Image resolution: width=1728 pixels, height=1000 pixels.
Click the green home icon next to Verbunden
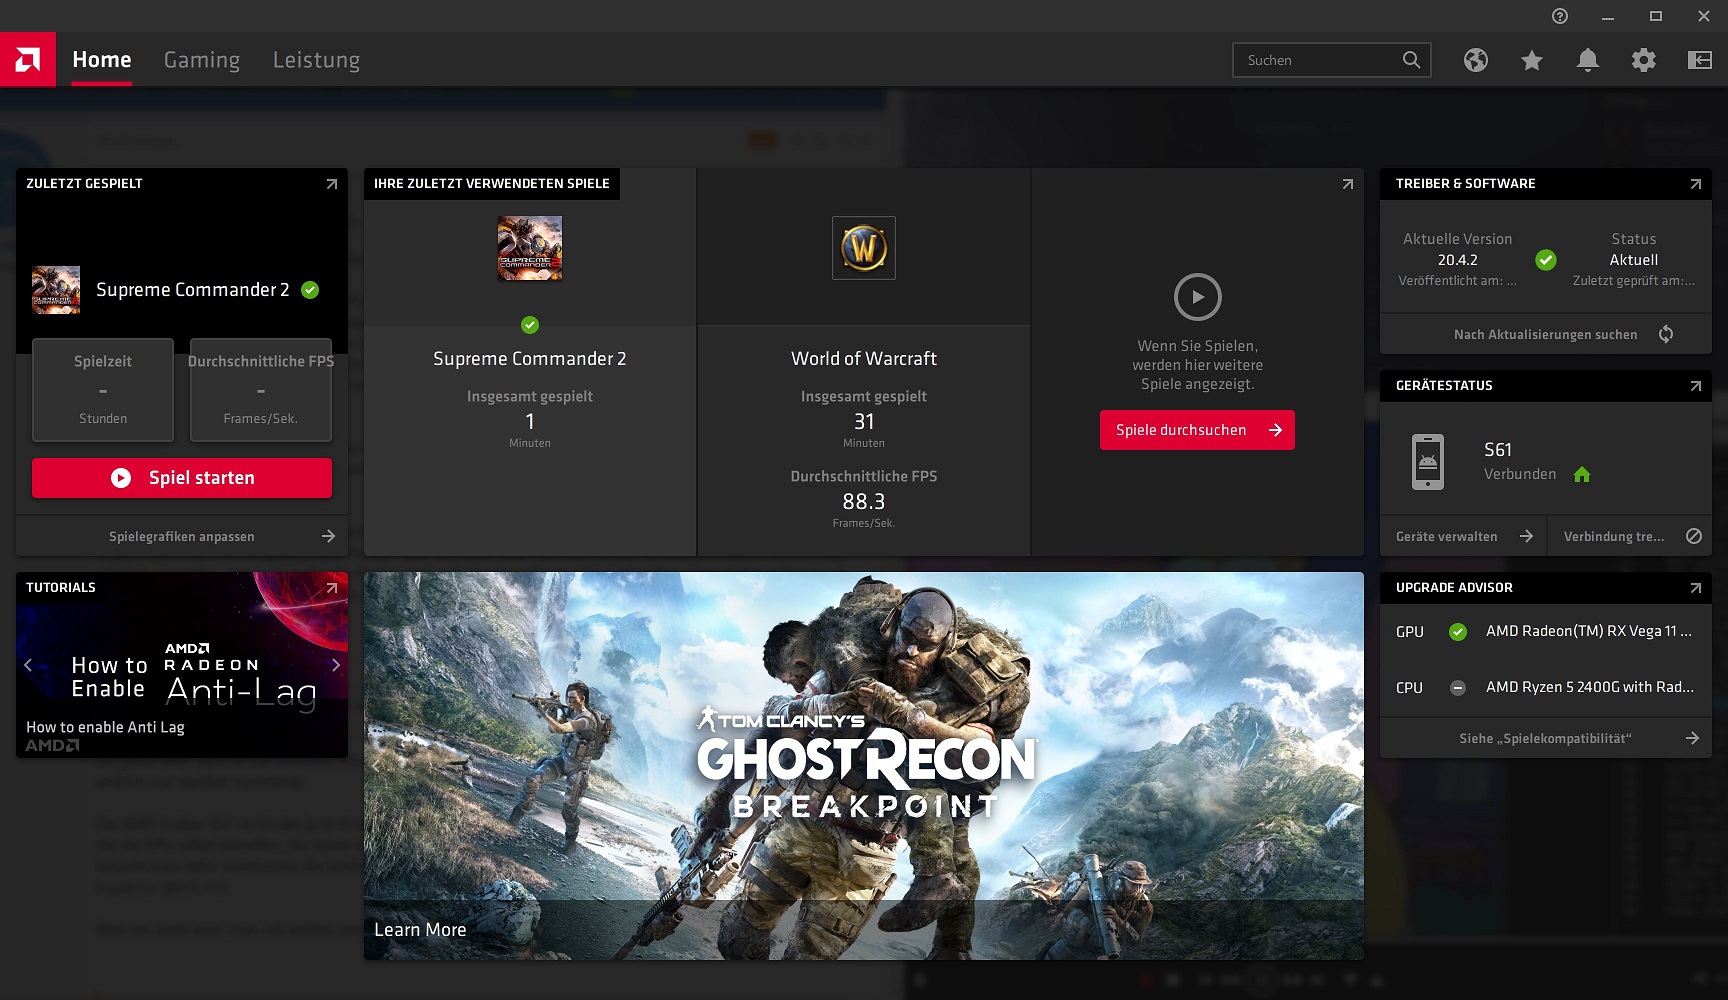pos(1582,475)
